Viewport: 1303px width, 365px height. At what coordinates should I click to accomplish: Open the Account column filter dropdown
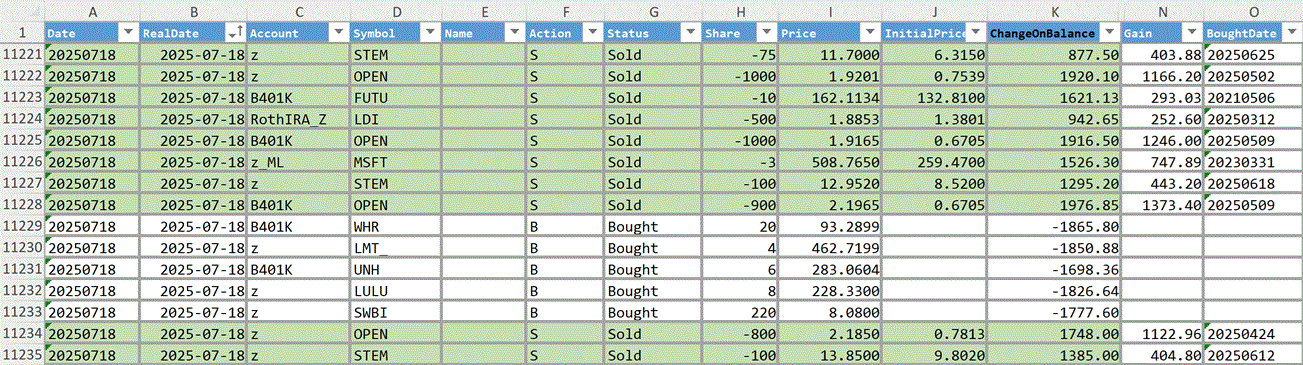tap(338, 33)
